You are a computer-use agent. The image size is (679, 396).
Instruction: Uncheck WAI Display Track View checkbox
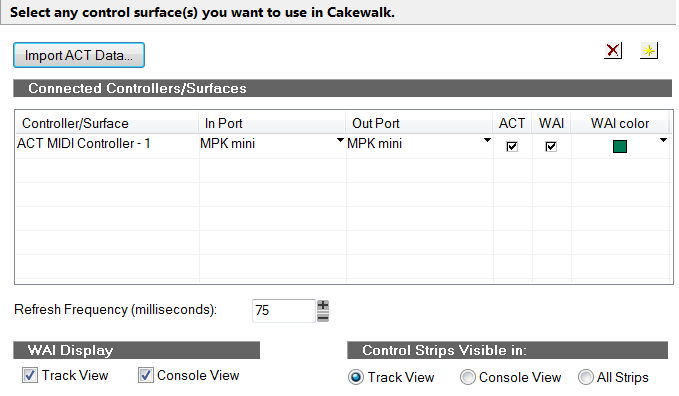coord(30,375)
